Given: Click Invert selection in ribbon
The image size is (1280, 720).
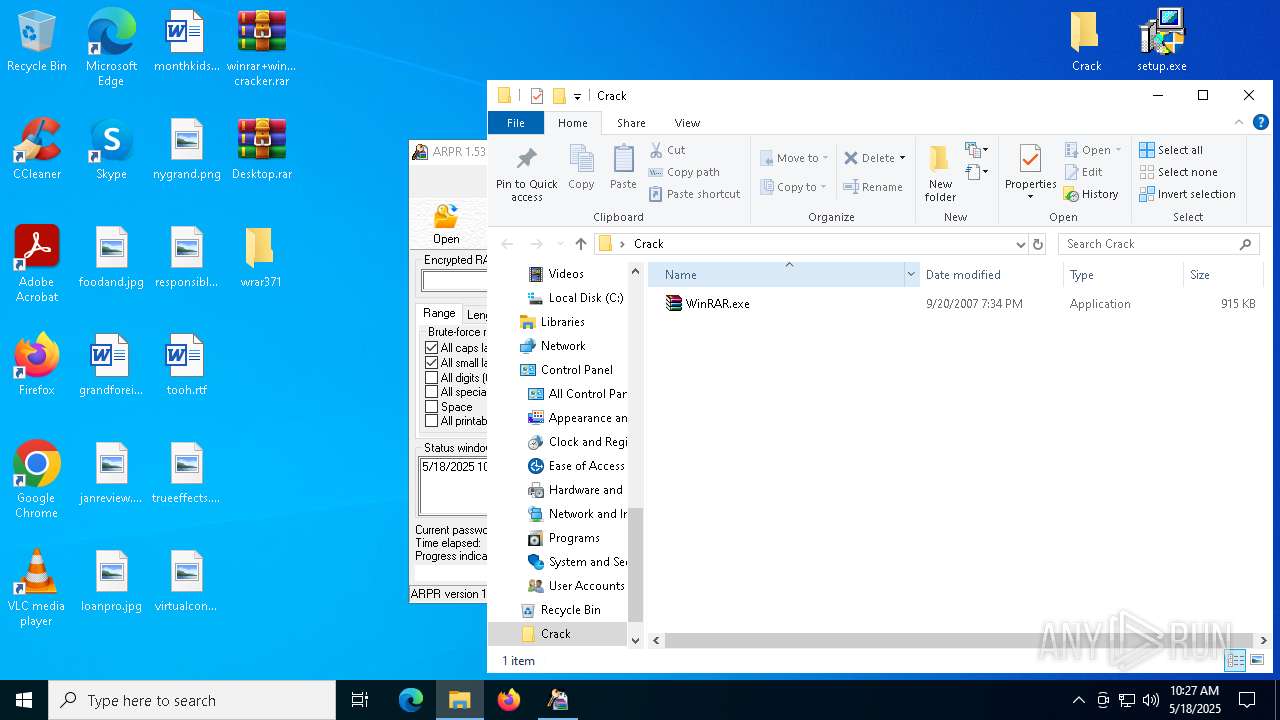Looking at the screenshot, I should coord(1187,194).
